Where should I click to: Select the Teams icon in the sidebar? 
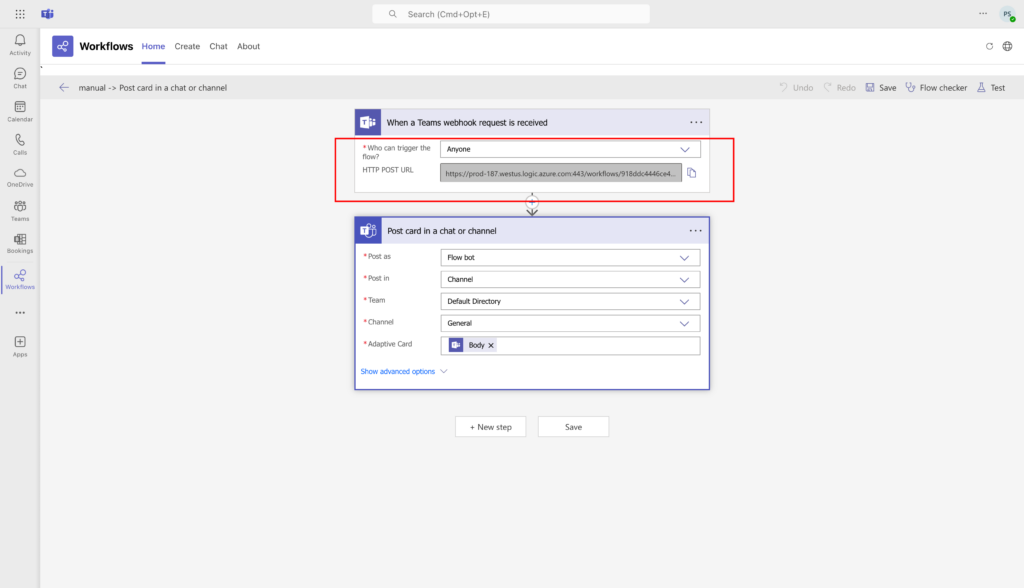[x=19, y=207]
